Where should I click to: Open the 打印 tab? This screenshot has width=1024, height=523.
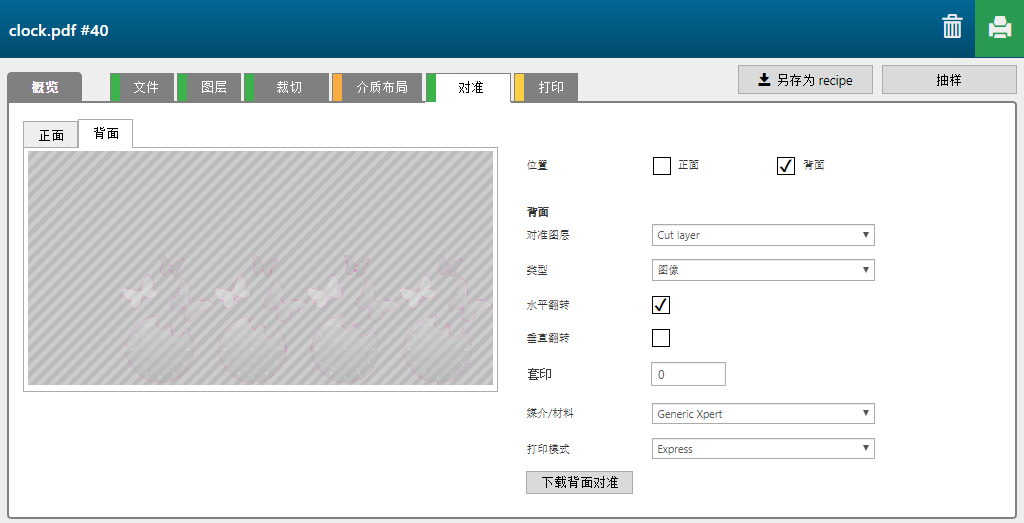pos(551,88)
